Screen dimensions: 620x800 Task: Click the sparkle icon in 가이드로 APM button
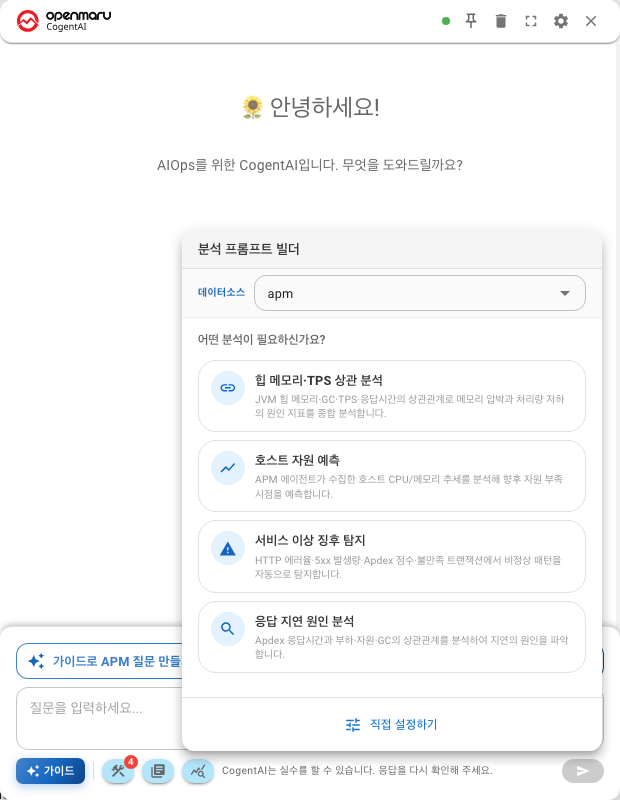click(x=36, y=661)
